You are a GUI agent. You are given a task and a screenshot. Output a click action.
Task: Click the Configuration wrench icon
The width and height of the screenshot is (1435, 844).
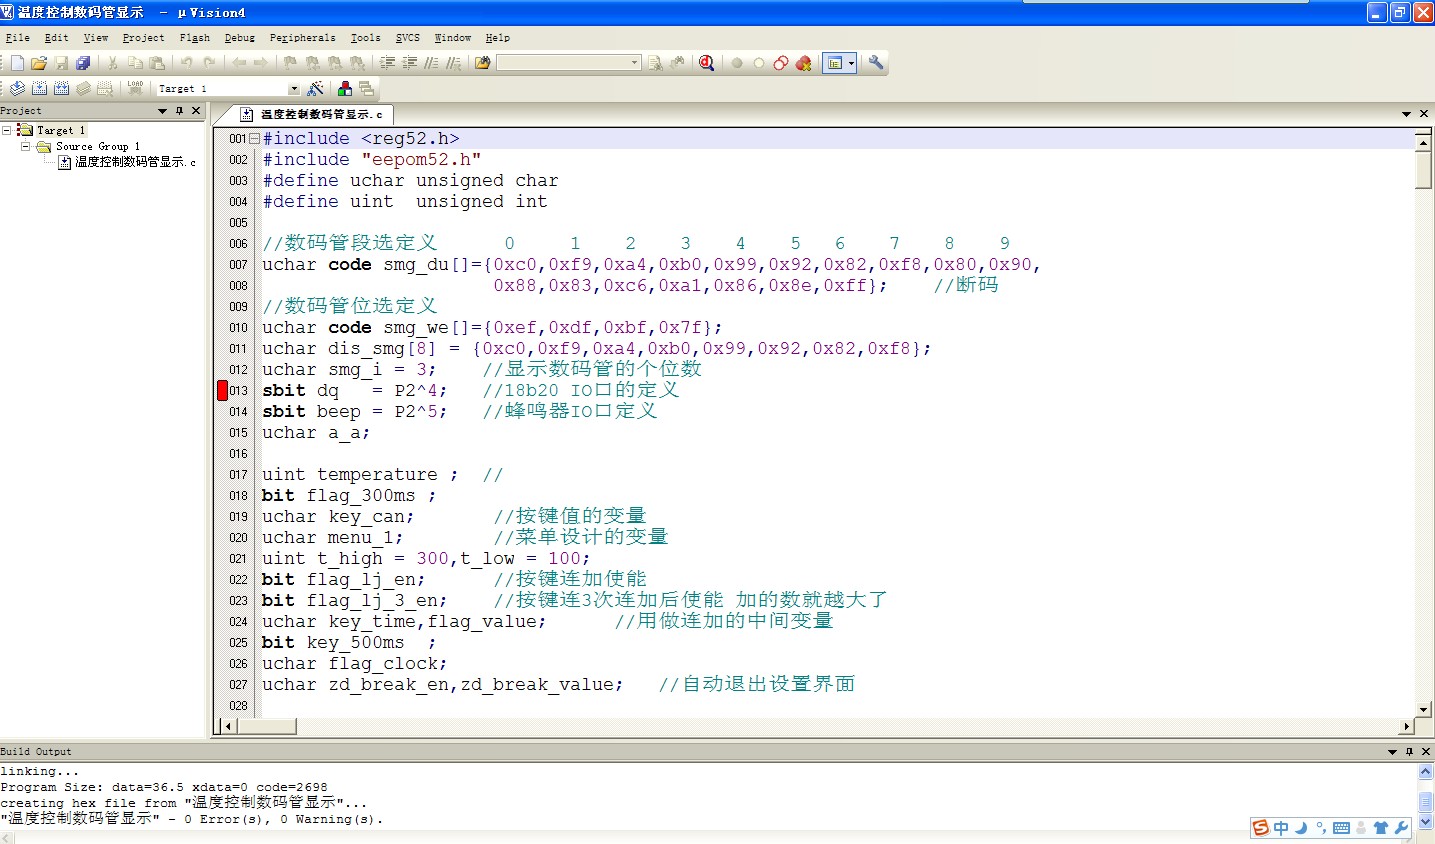click(876, 63)
